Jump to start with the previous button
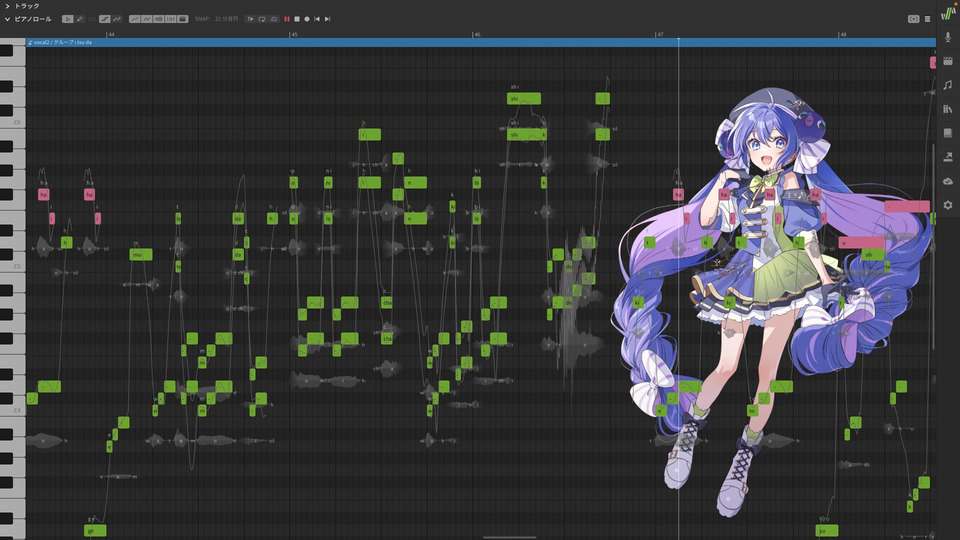The width and height of the screenshot is (960, 540). [317, 19]
